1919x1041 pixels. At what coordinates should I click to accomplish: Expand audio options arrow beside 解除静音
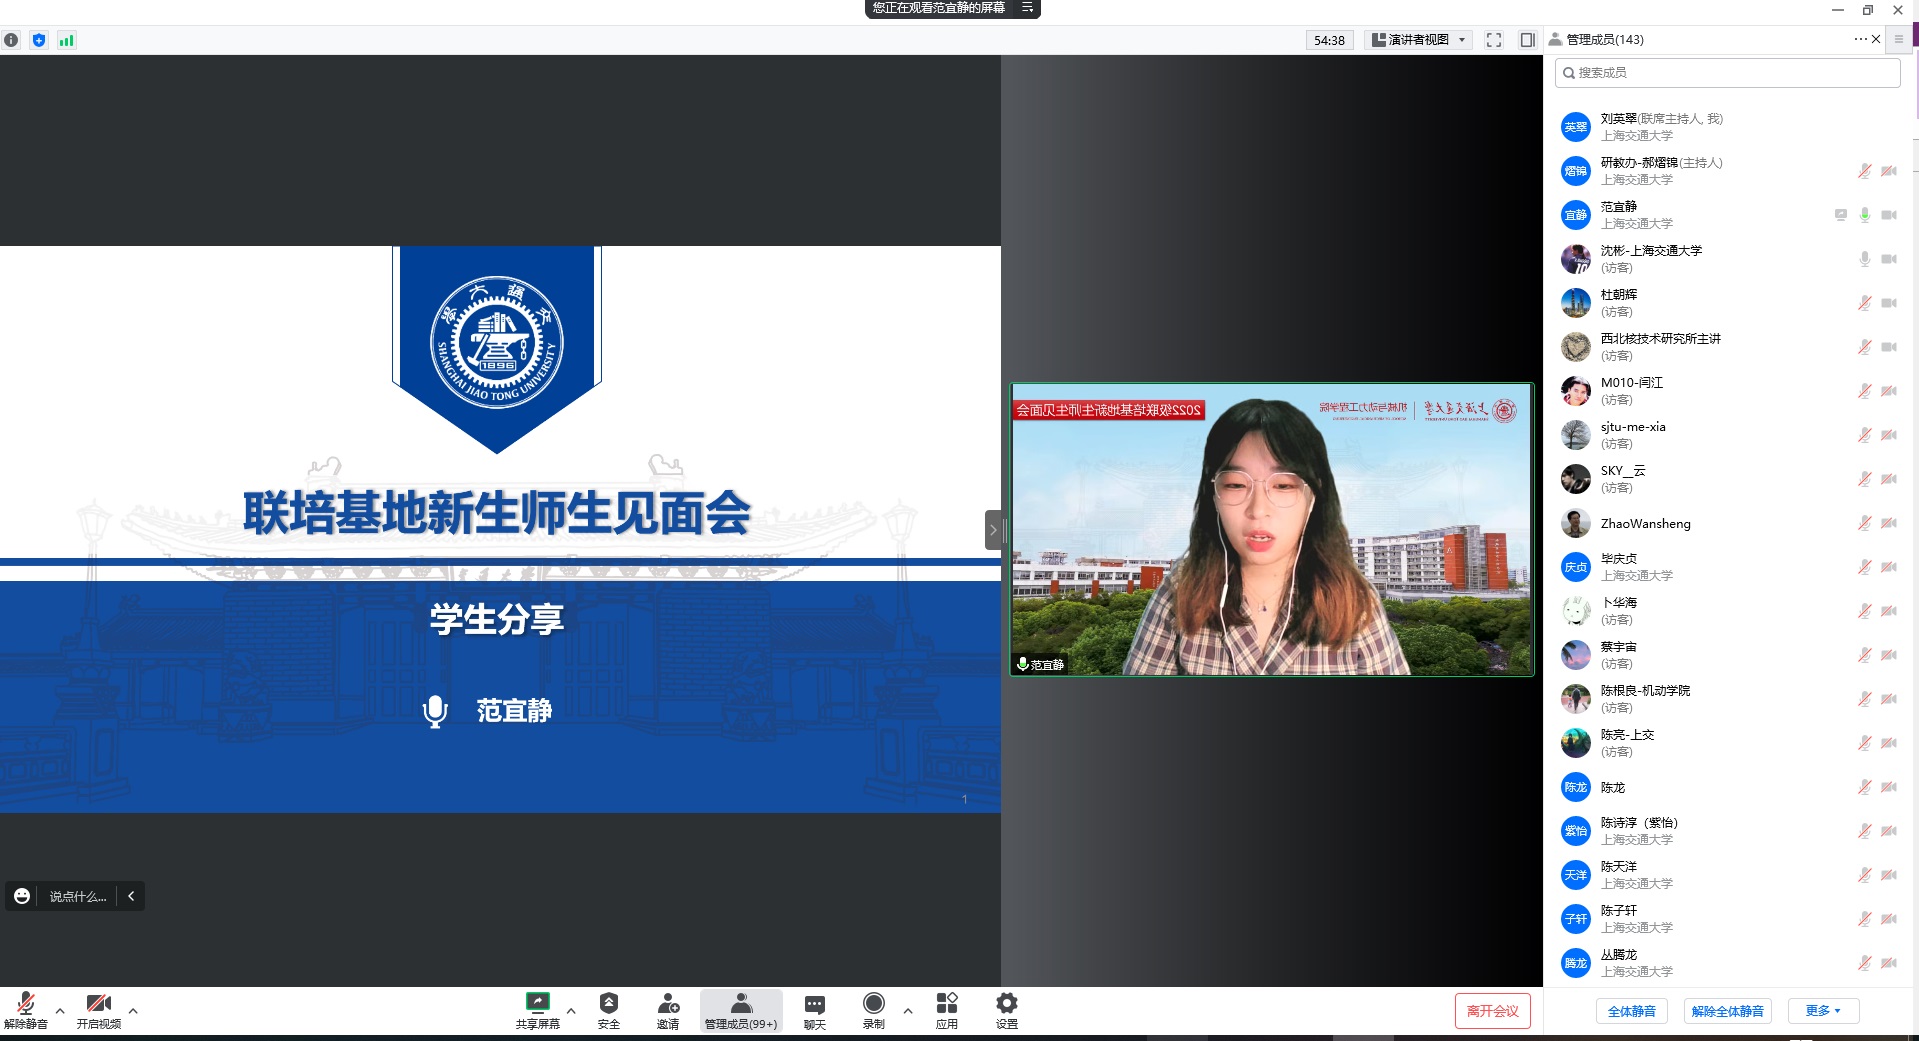[x=60, y=1011]
